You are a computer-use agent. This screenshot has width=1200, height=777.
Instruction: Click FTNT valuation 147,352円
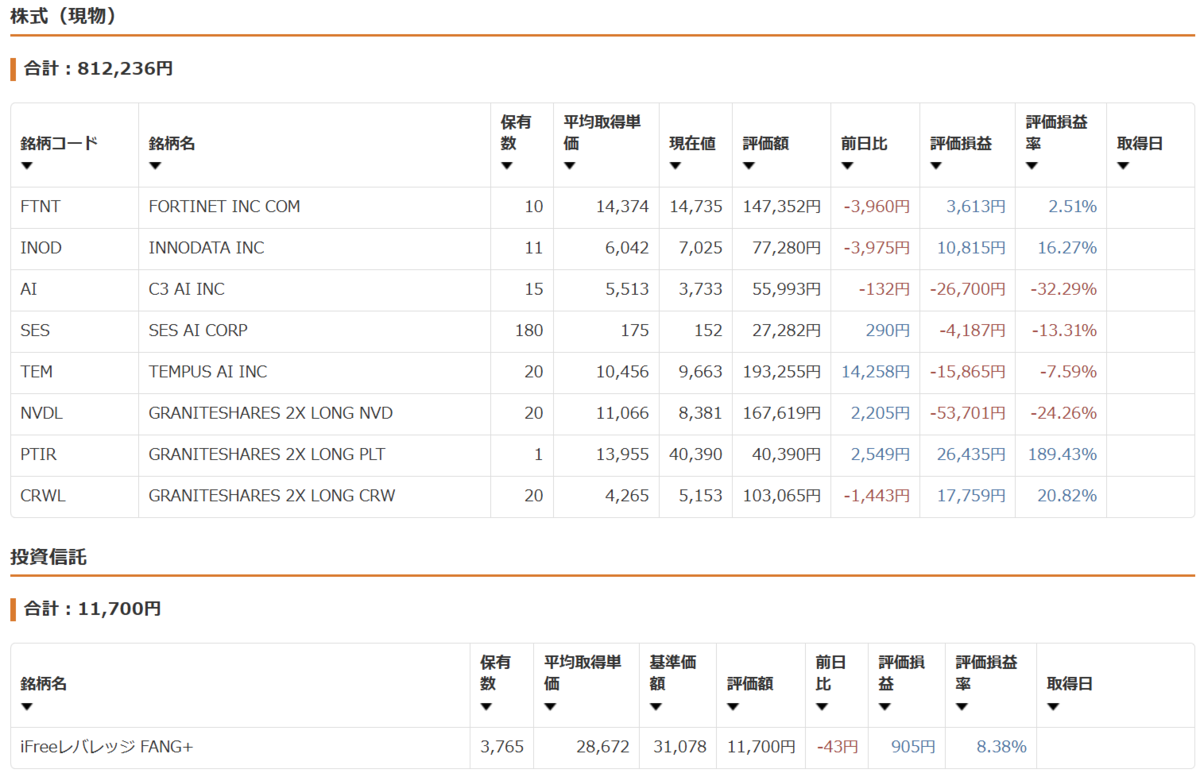782,206
